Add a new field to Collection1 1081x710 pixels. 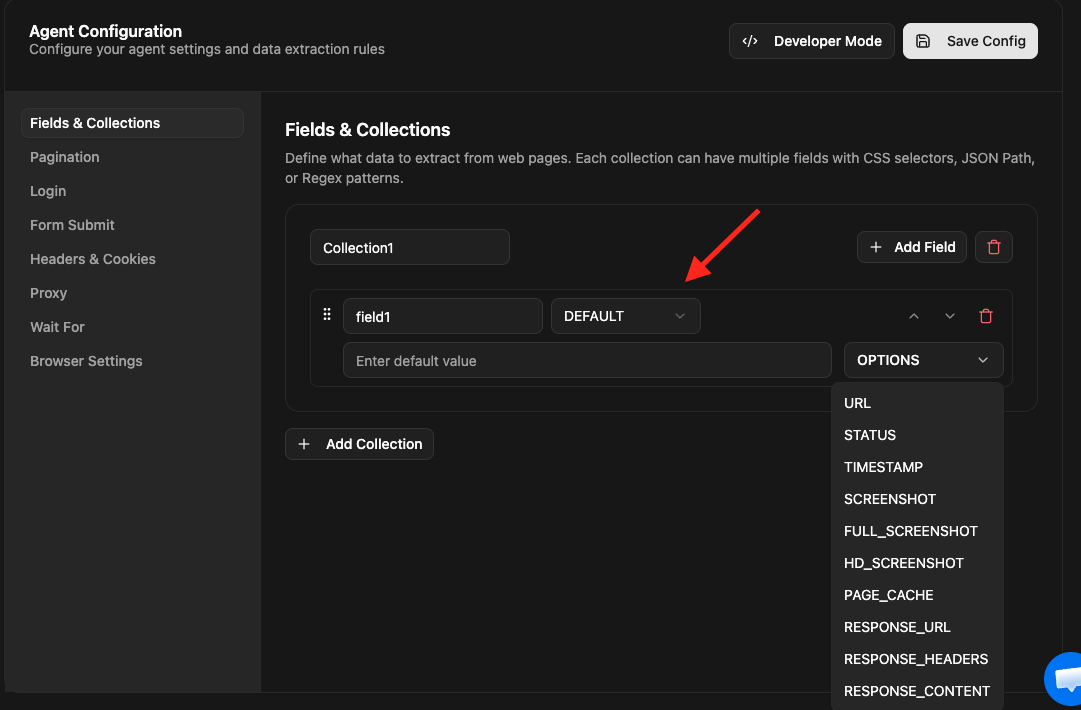tap(911, 247)
